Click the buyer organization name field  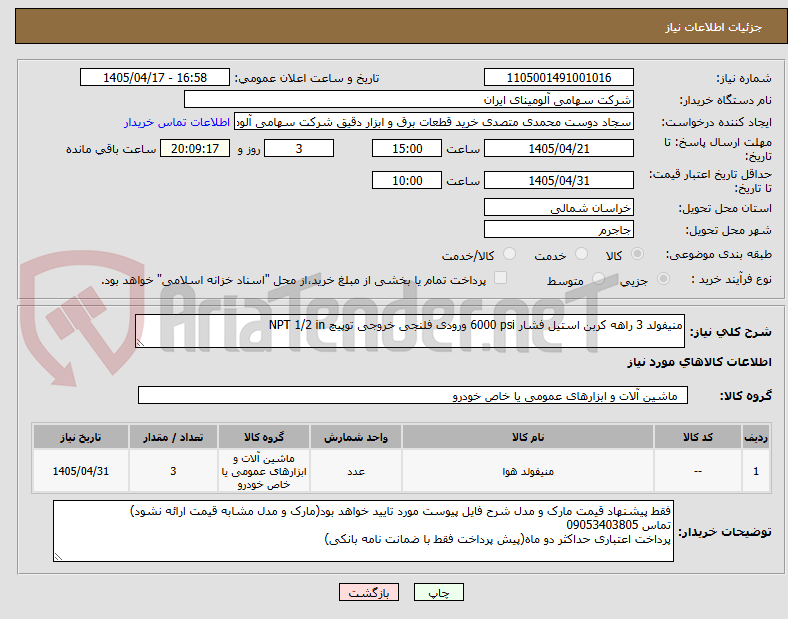pyautogui.click(x=409, y=99)
